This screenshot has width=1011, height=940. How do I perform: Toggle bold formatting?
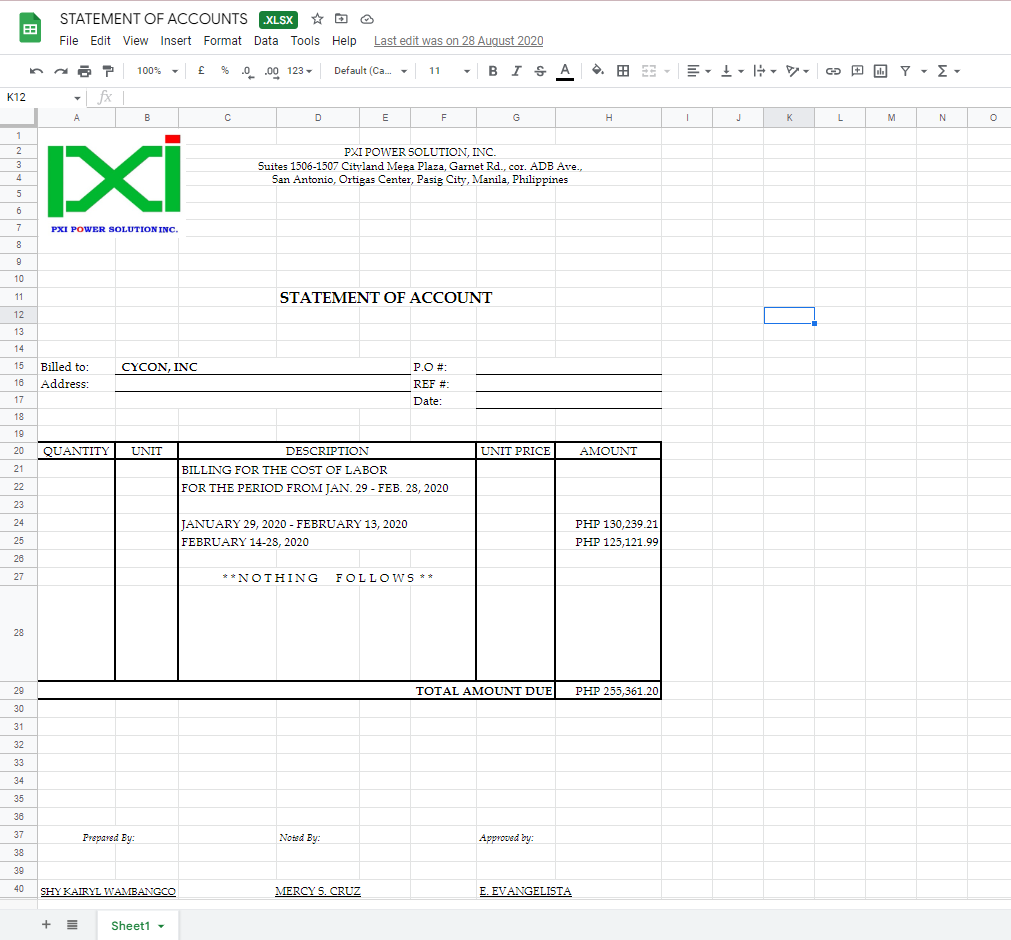(493, 71)
